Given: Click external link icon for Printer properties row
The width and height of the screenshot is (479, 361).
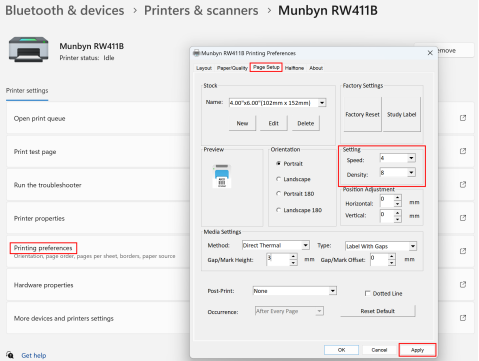Looking at the screenshot, I should pos(463,218).
